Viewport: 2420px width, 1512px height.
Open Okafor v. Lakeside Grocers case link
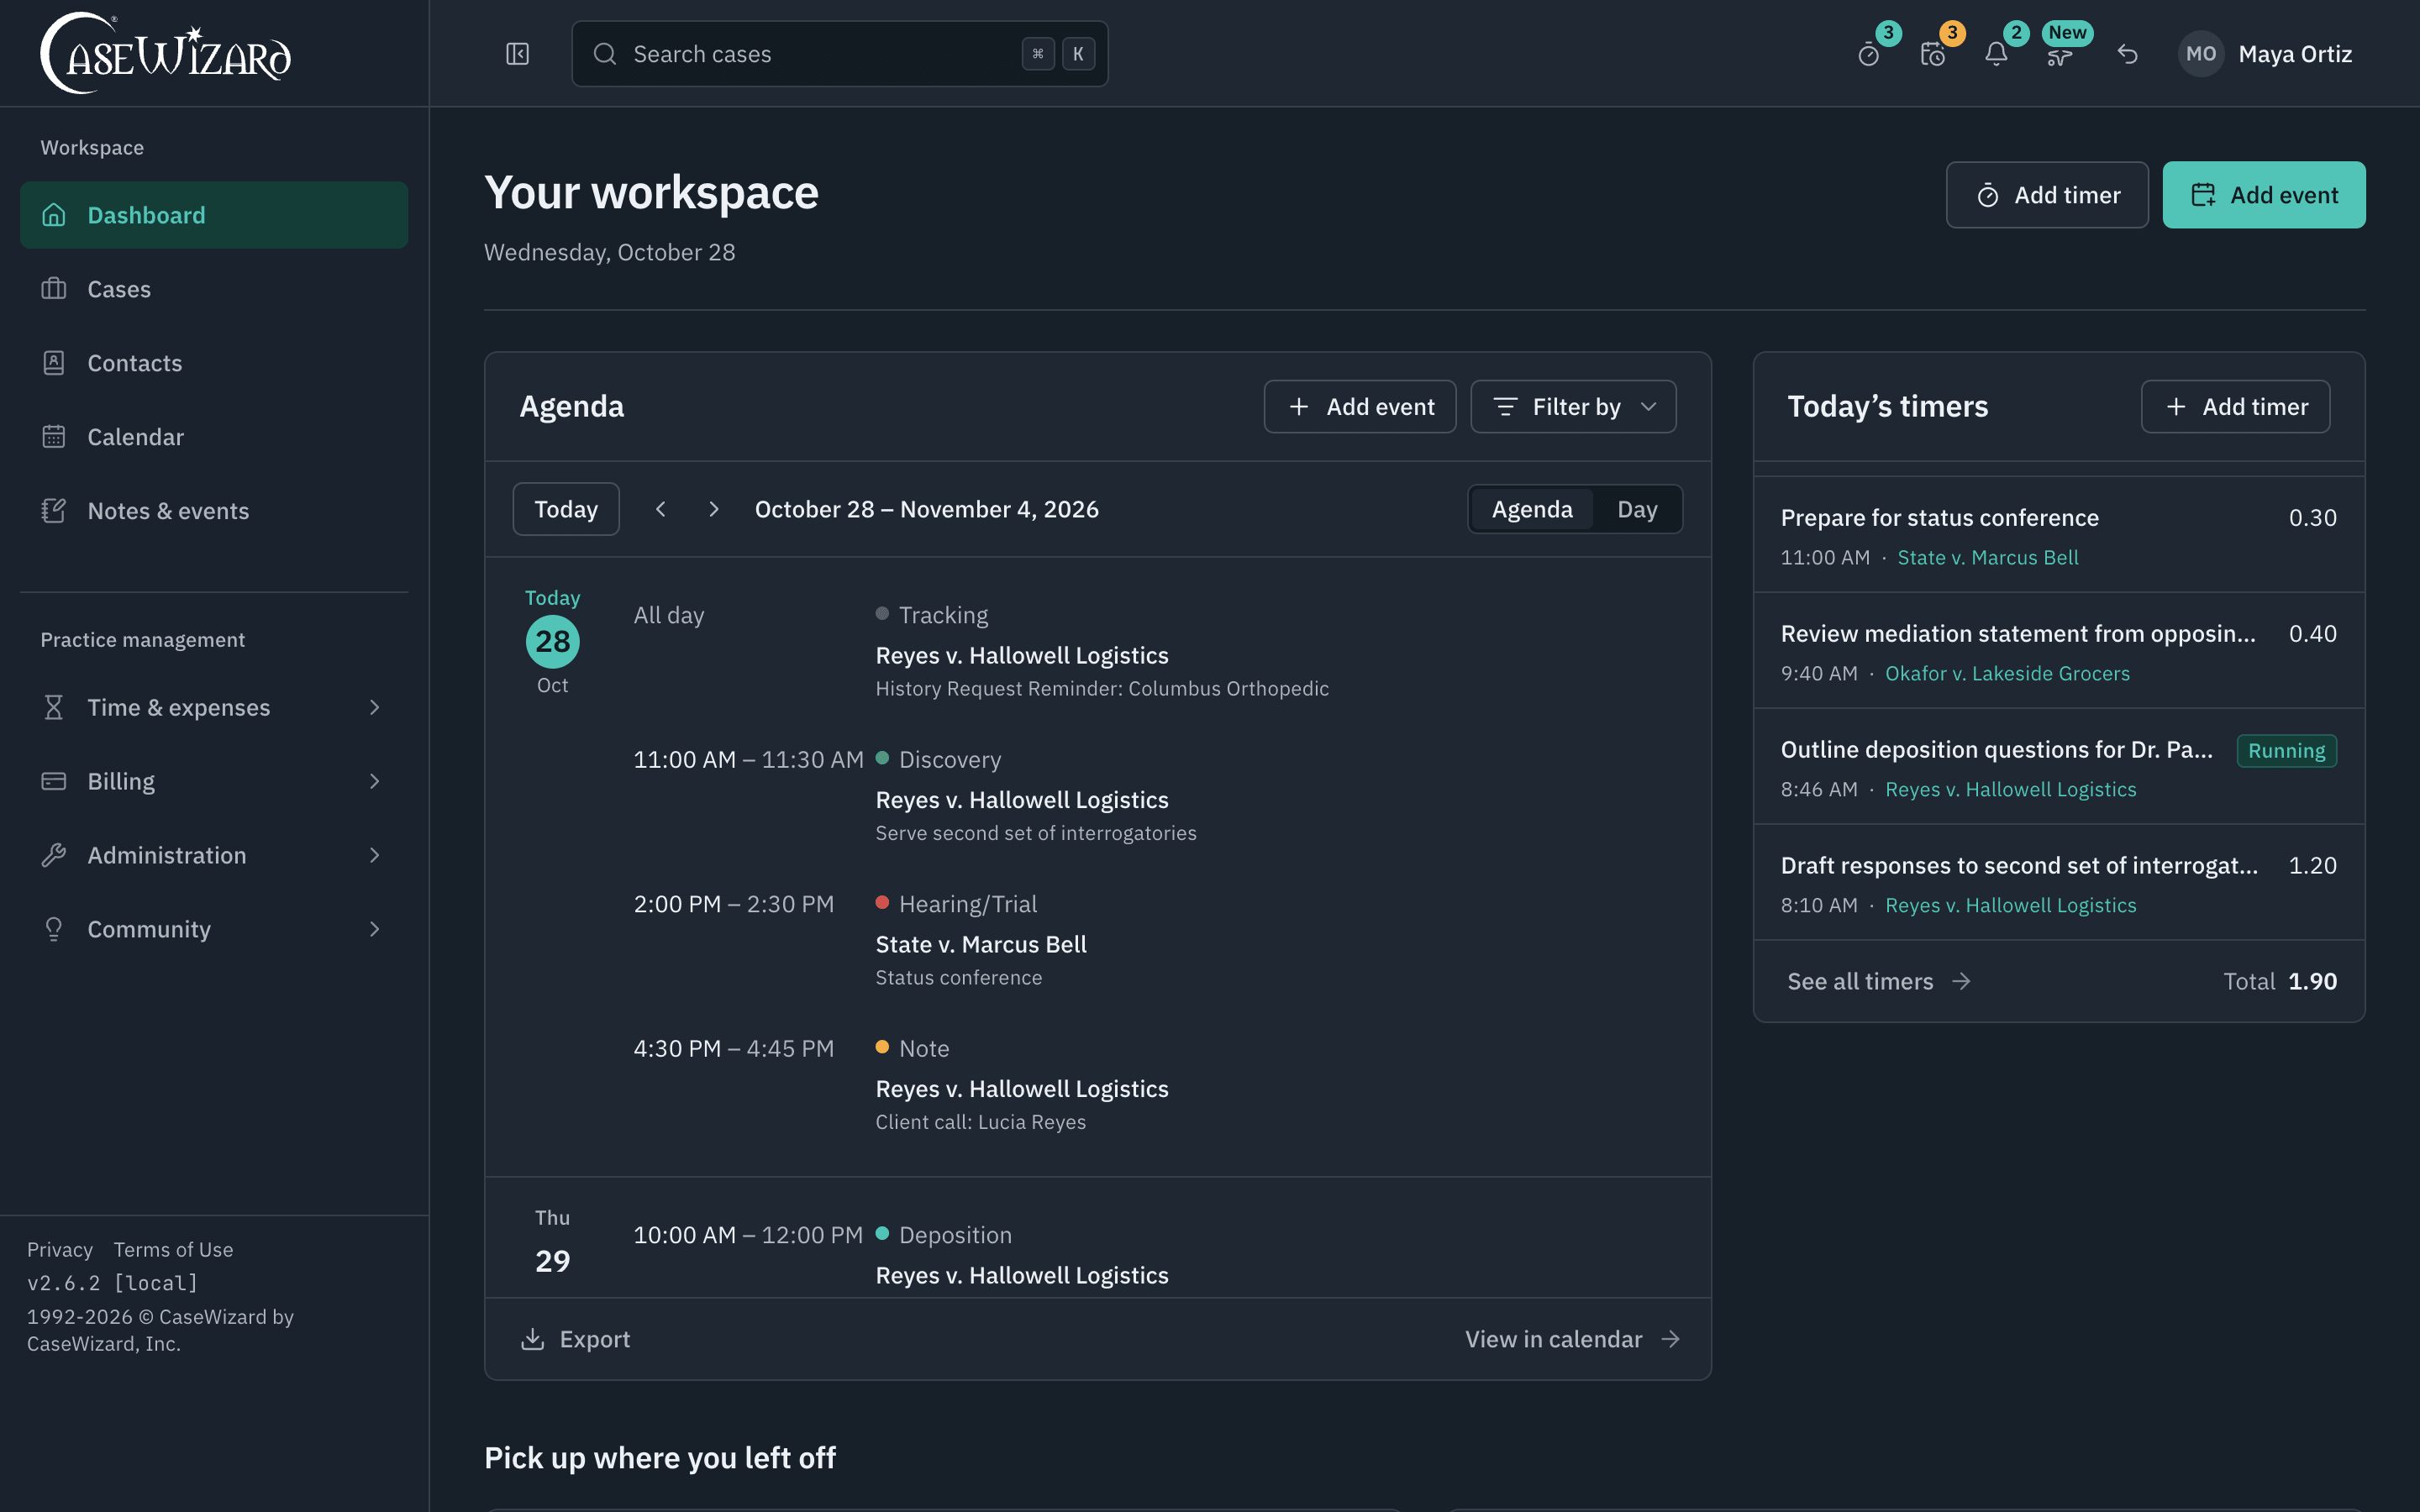pos(2007,673)
